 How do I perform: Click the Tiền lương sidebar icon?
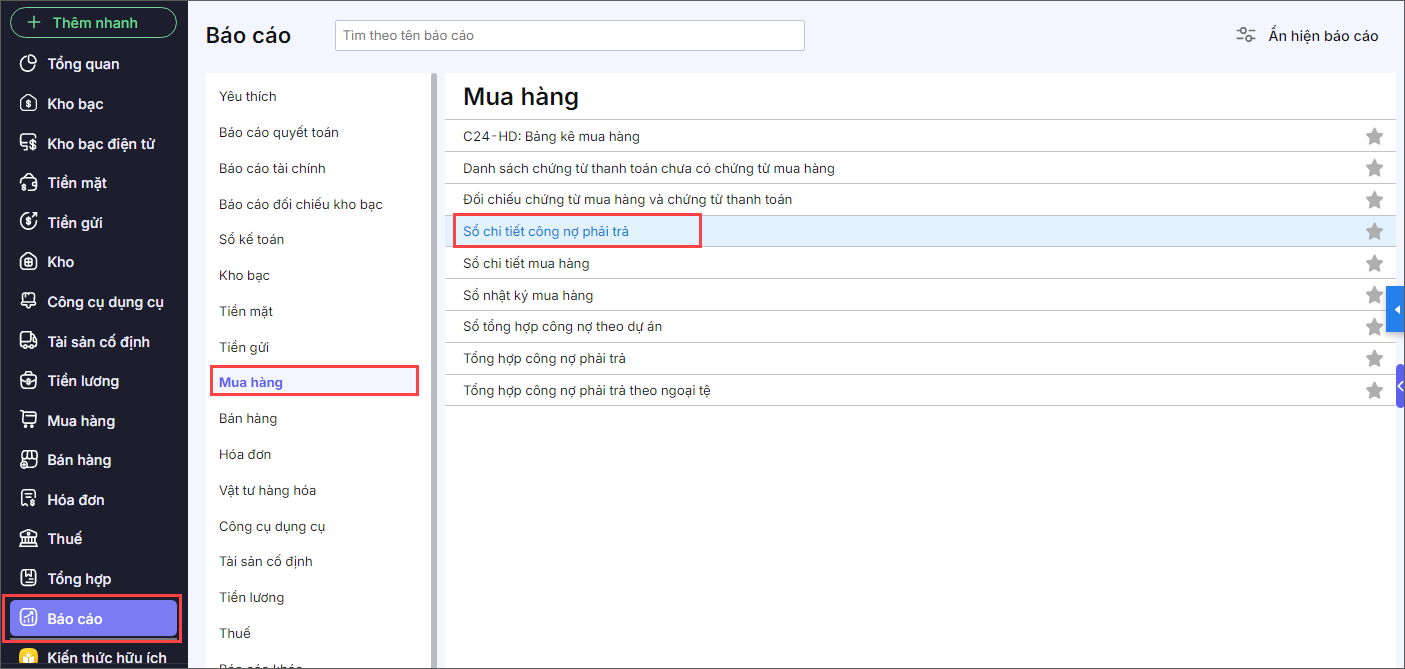click(29, 380)
